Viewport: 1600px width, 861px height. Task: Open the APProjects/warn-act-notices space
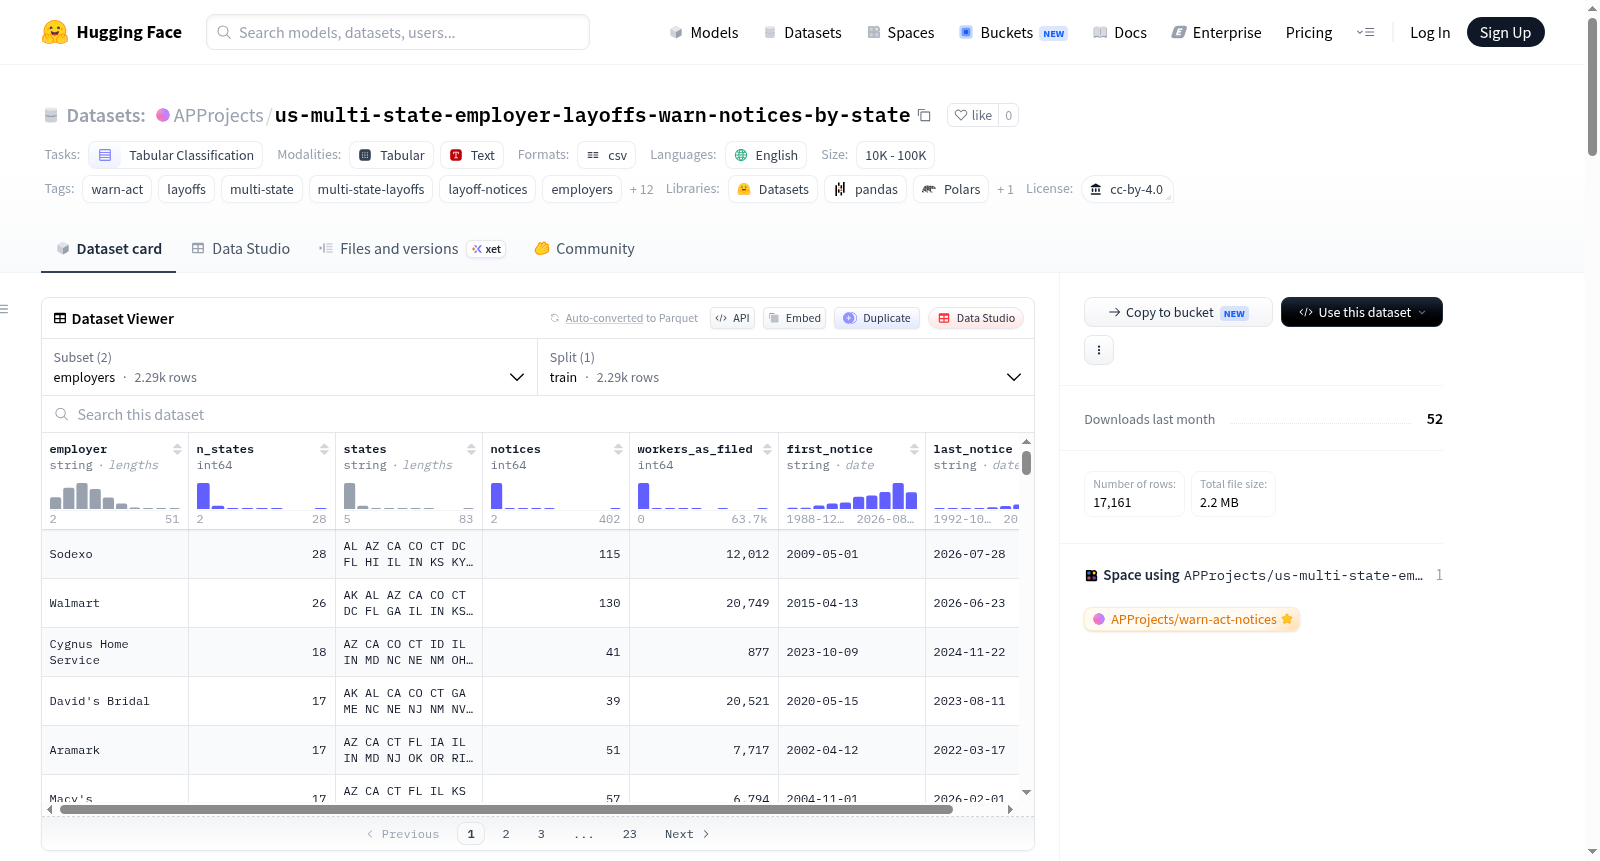[1192, 620]
